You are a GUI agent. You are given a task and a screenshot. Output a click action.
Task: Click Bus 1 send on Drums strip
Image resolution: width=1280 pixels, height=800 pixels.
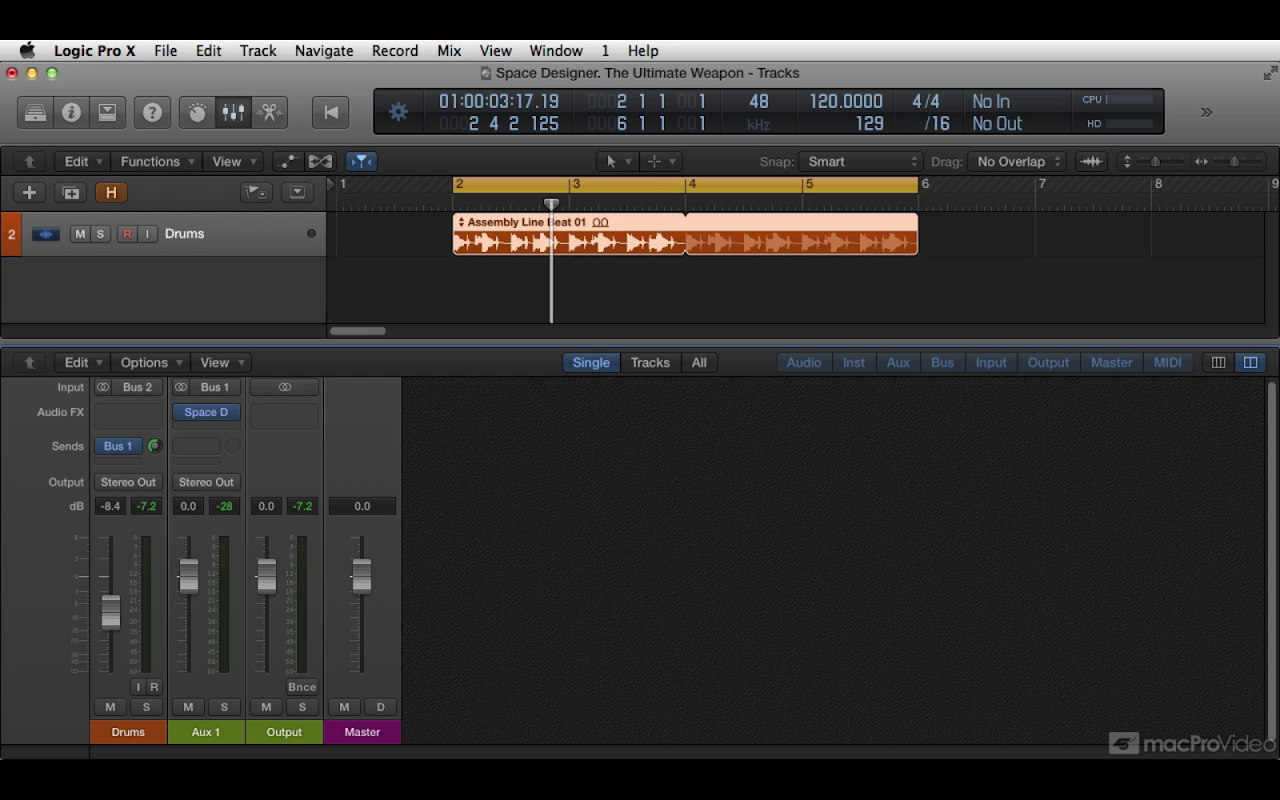119,446
